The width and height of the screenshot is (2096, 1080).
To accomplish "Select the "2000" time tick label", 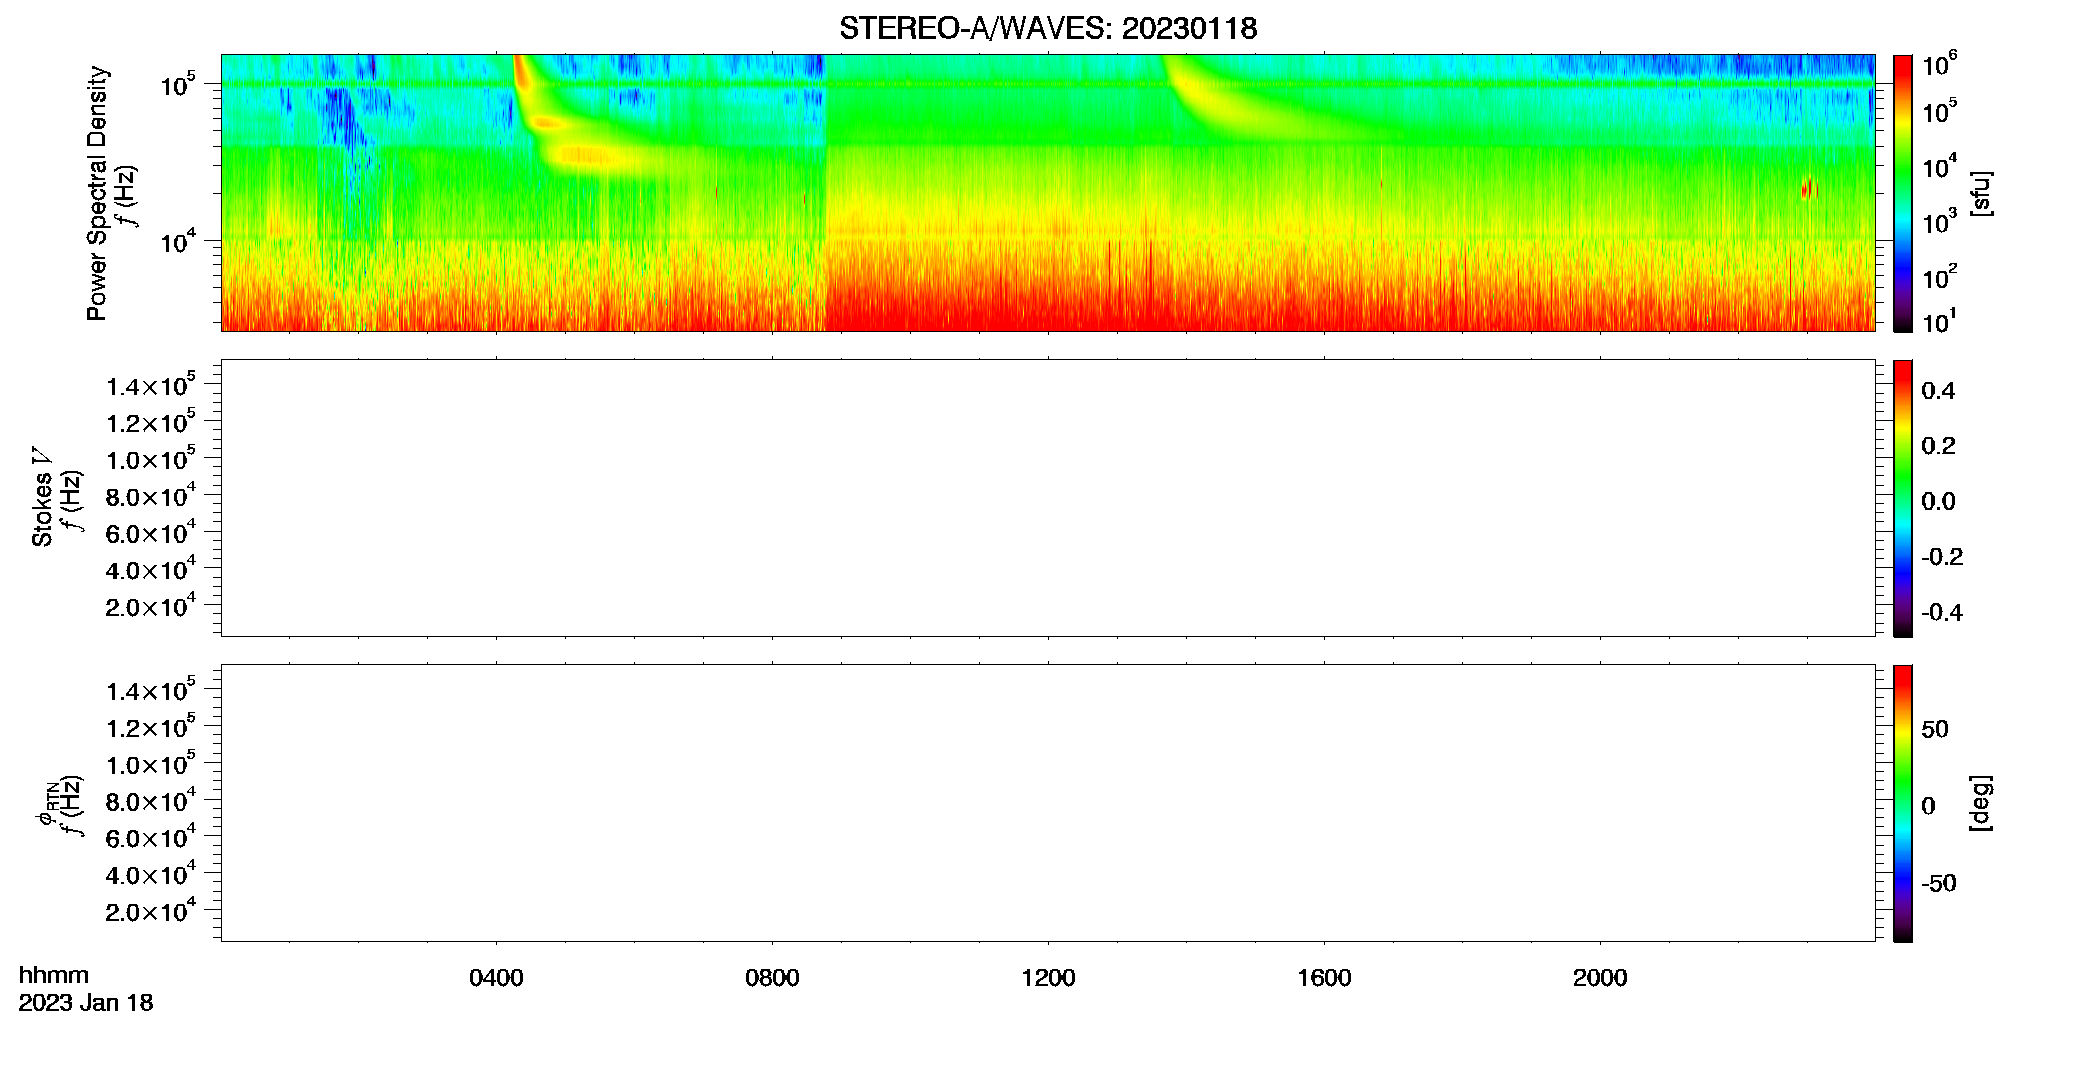I will point(1600,977).
